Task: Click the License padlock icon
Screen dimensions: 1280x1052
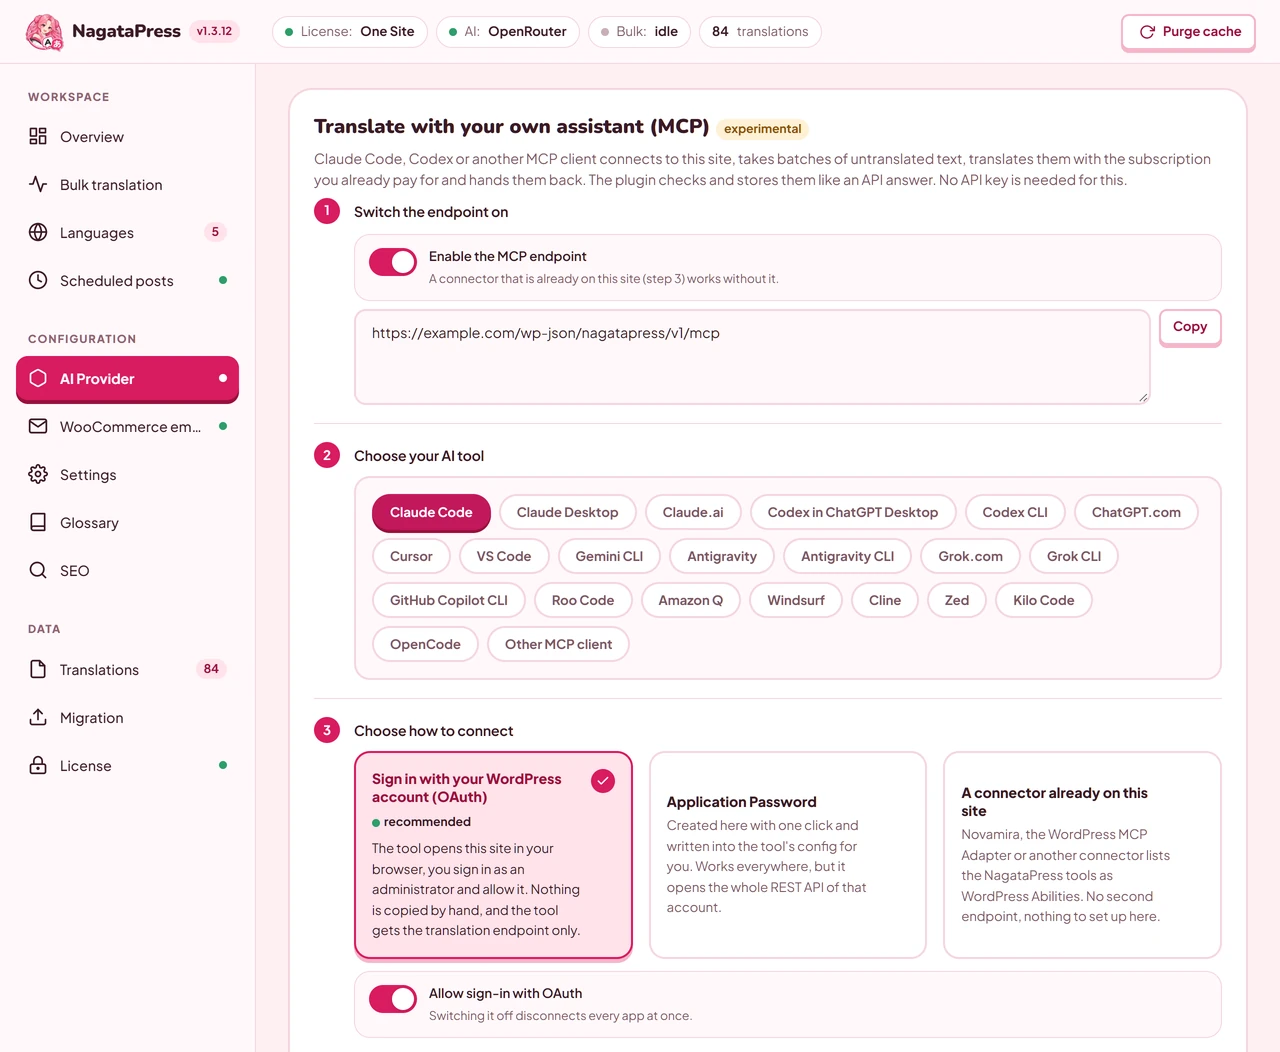Action: (38, 765)
